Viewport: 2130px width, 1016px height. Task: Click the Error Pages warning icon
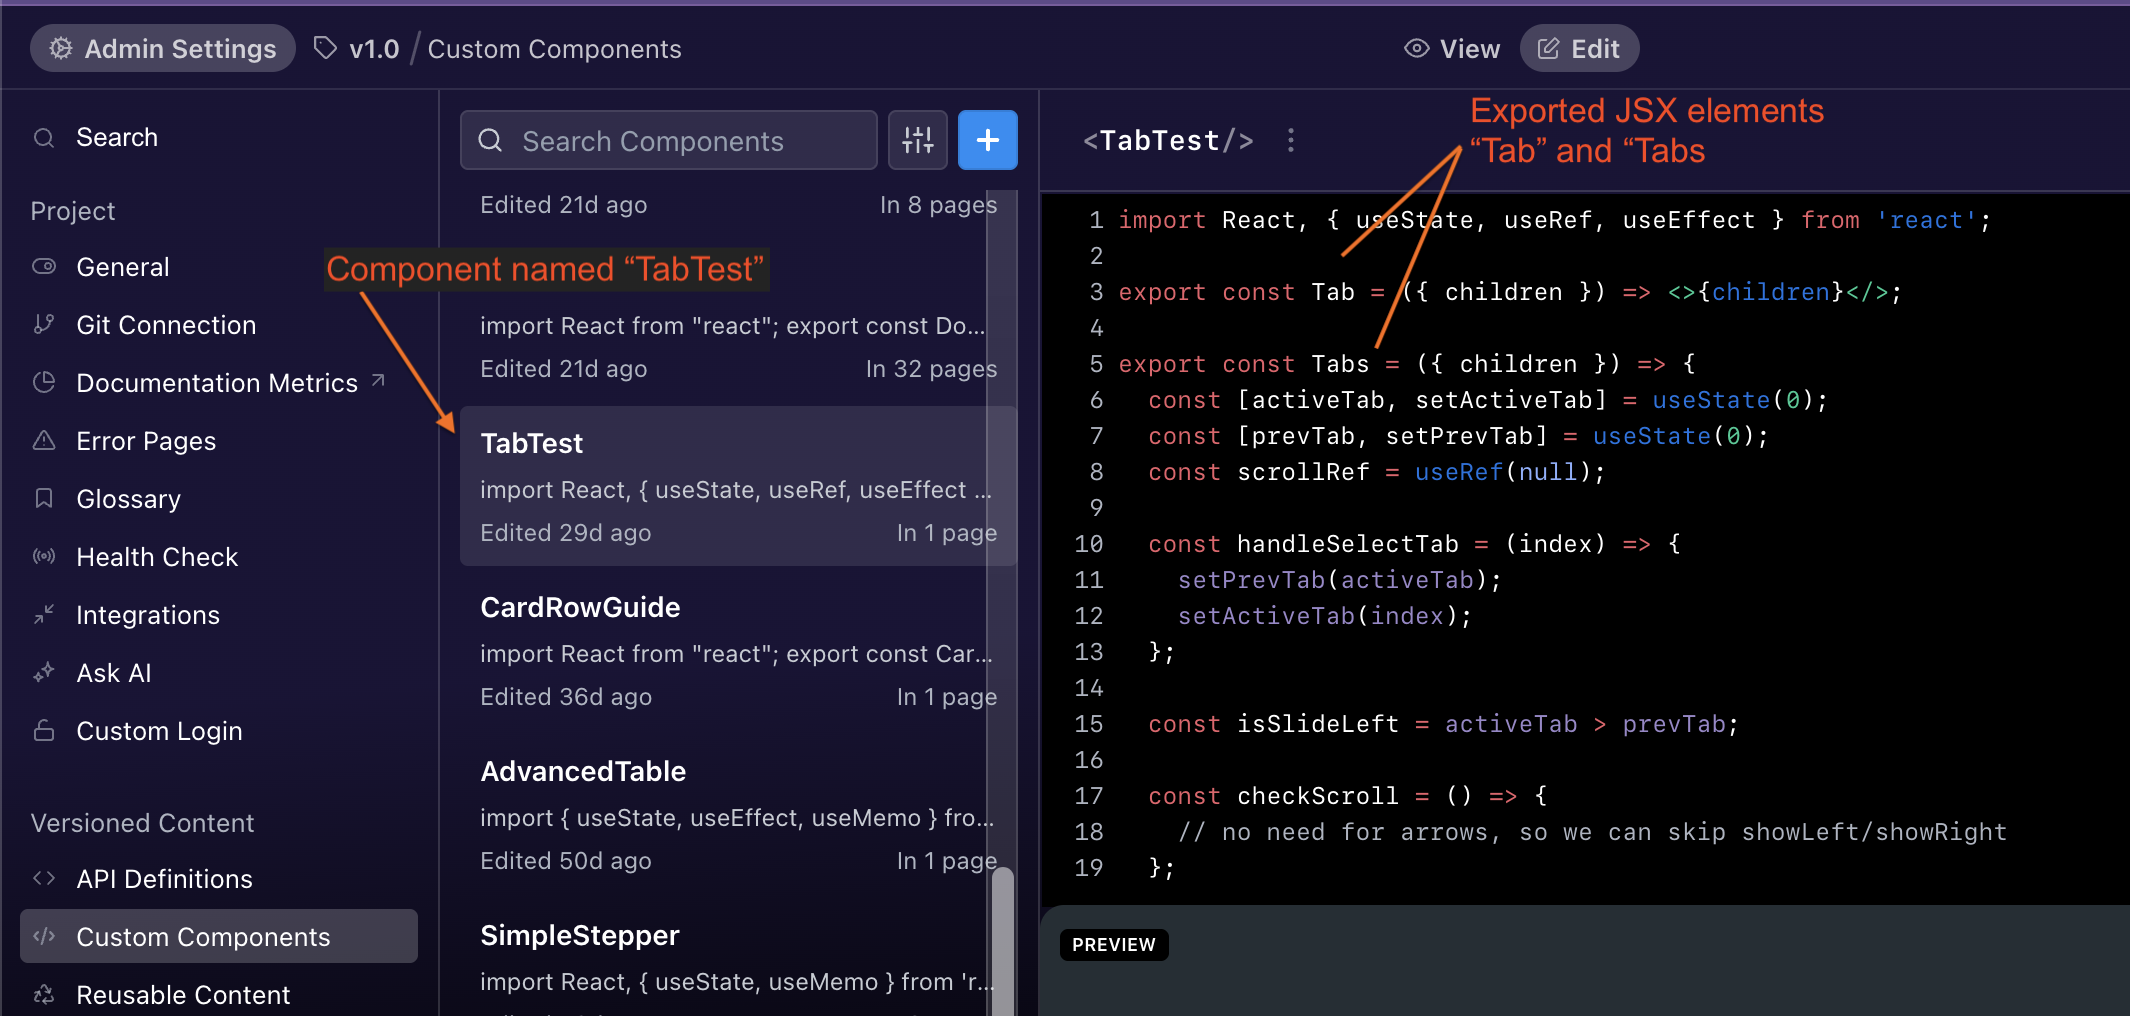tap(44, 441)
